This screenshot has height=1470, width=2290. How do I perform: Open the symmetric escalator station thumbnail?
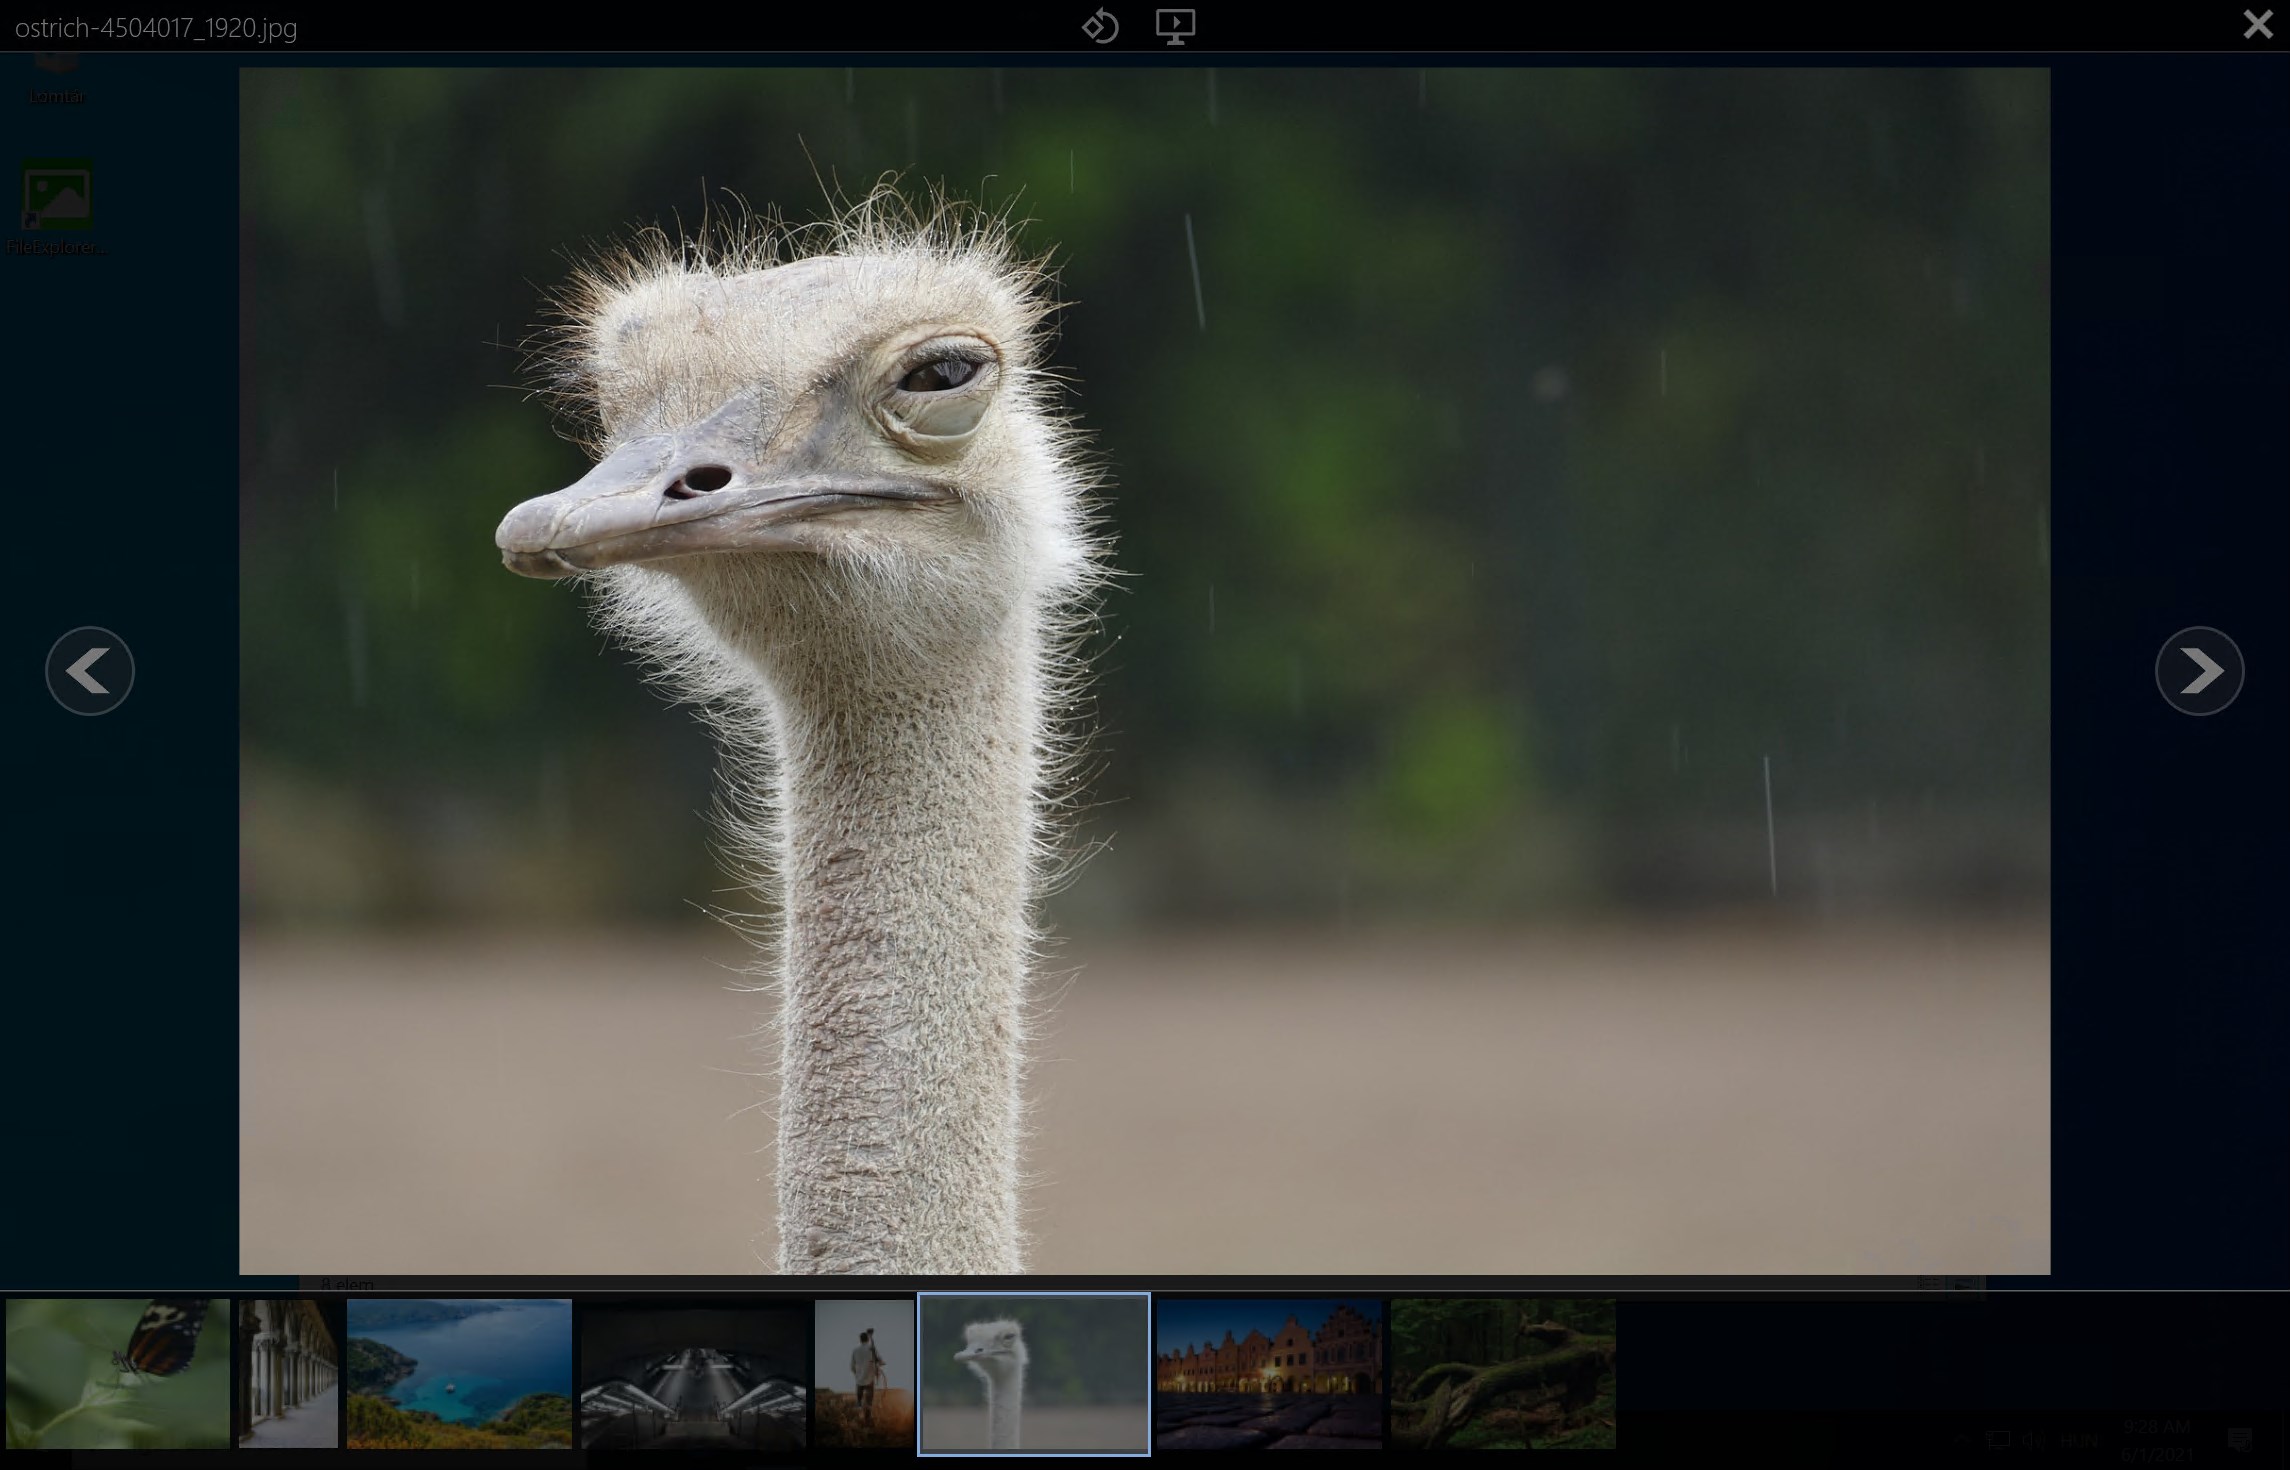[x=693, y=1373]
